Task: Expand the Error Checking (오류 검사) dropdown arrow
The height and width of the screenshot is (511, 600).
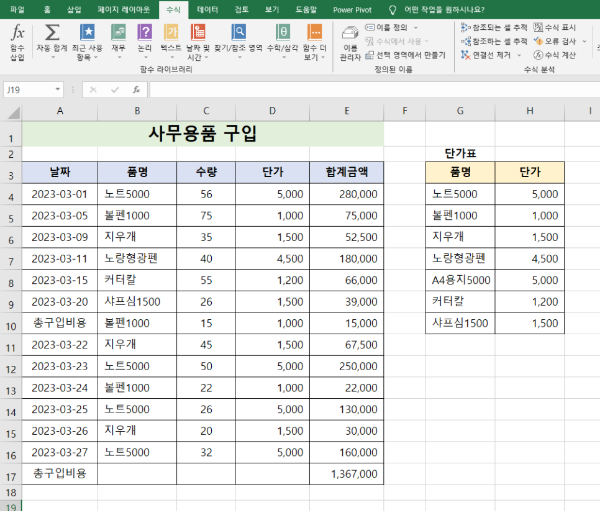Action: click(584, 41)
